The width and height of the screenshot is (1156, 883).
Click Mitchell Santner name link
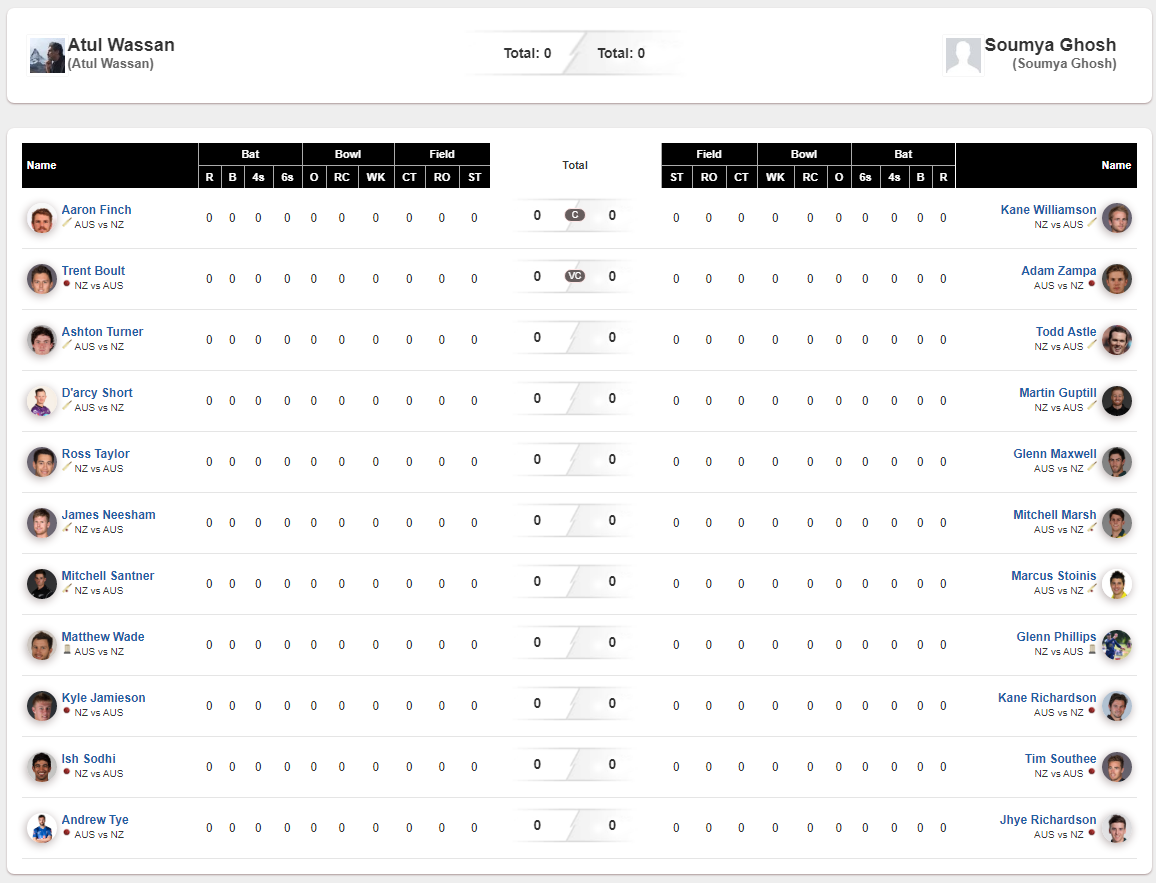click(x=108, y=576)
